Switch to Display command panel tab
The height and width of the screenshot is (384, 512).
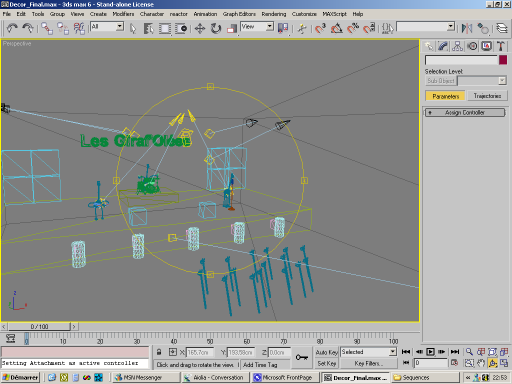pos(486,46)
